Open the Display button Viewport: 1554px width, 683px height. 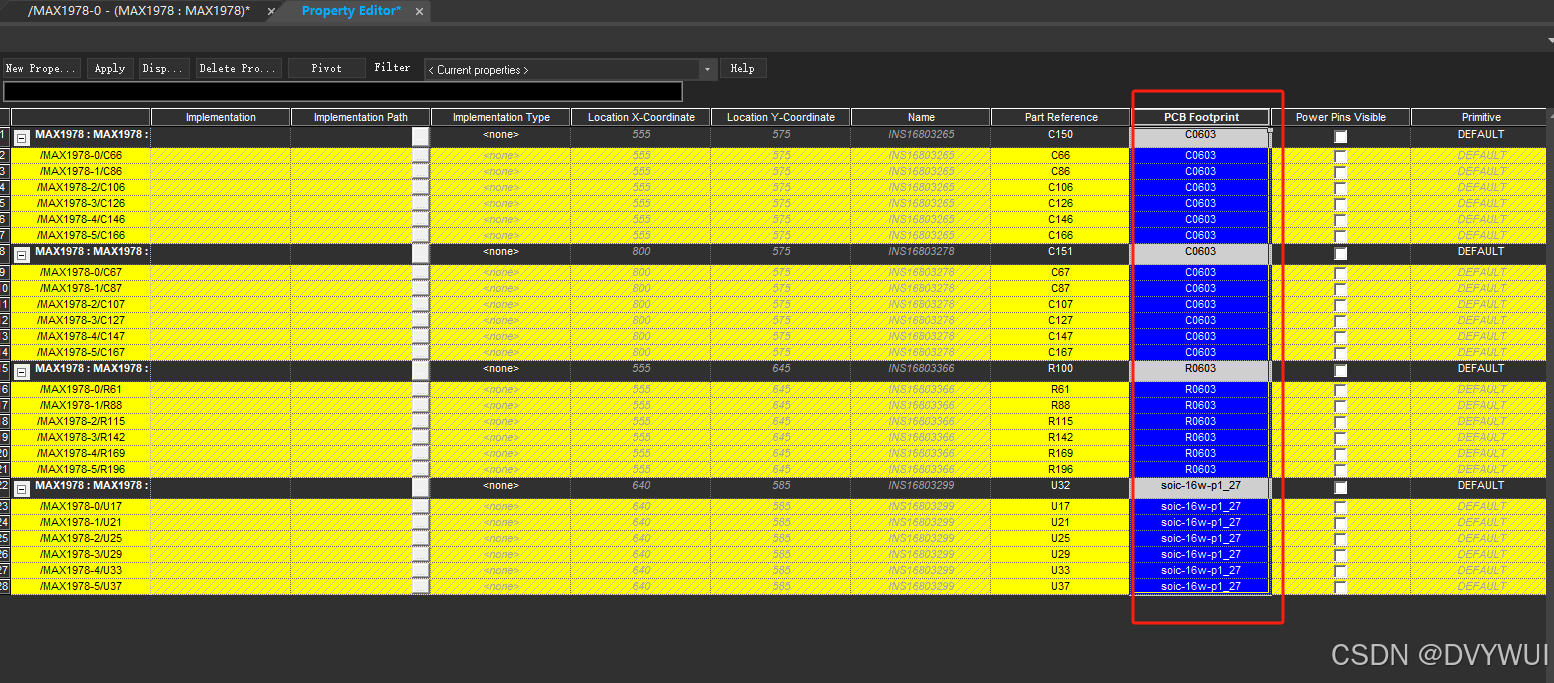coord(163,69)
